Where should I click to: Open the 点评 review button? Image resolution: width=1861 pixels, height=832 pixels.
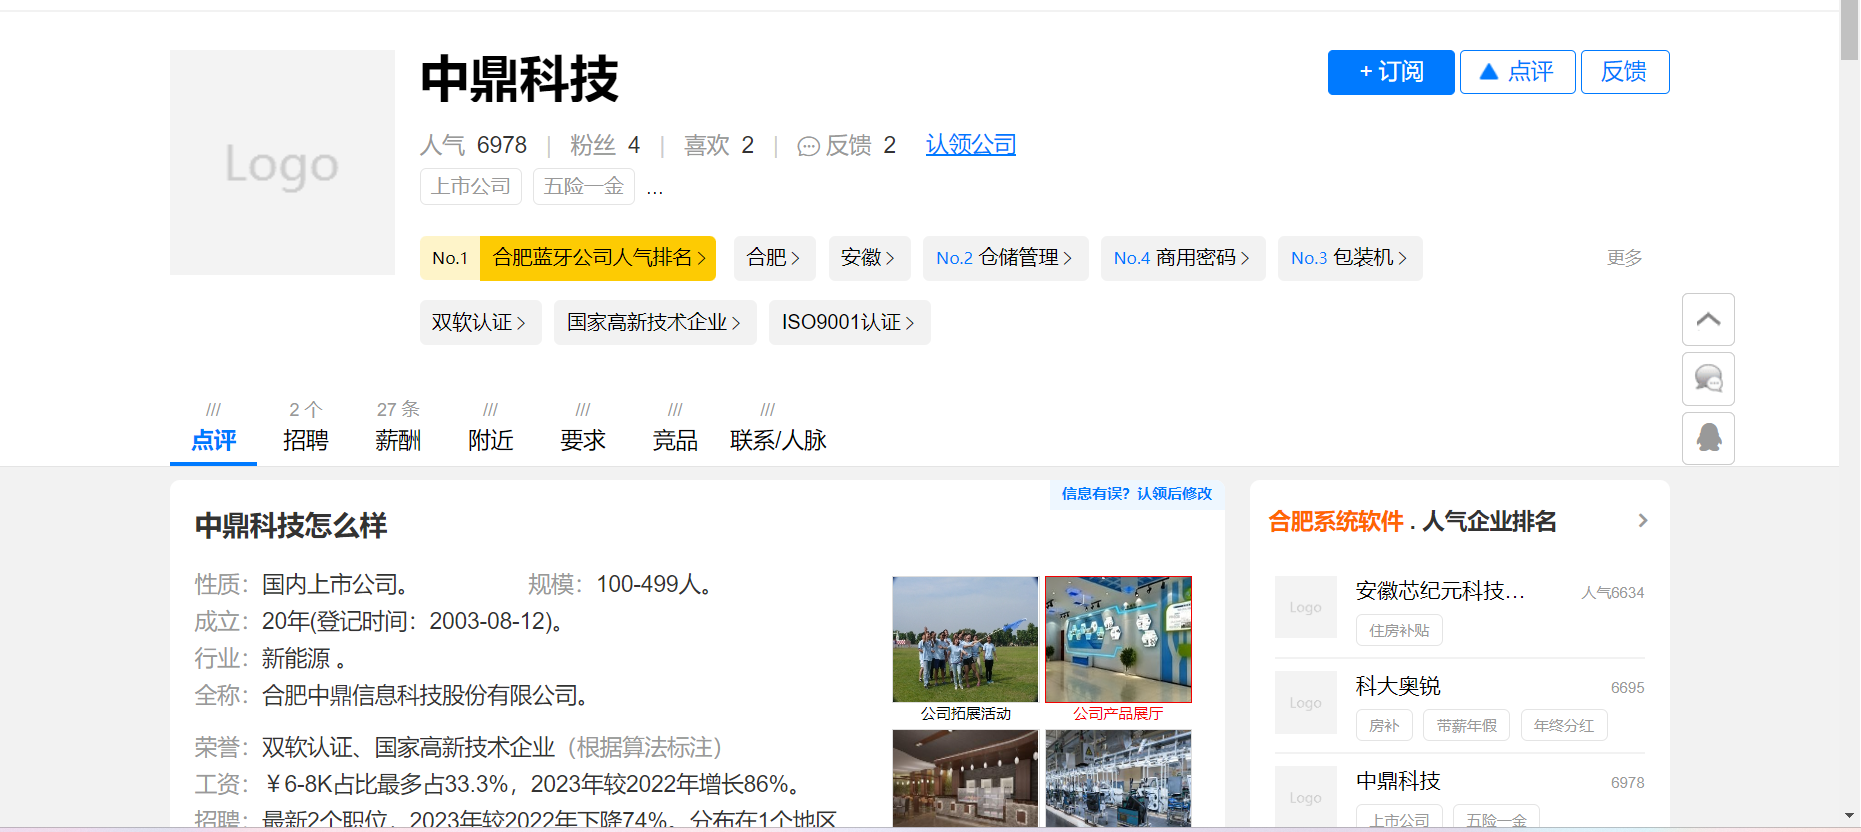click(1517, 72)
